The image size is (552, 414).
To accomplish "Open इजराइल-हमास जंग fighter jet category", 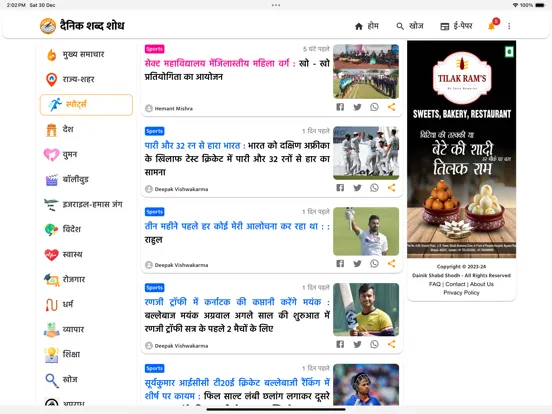I will (x=51, y=205).
